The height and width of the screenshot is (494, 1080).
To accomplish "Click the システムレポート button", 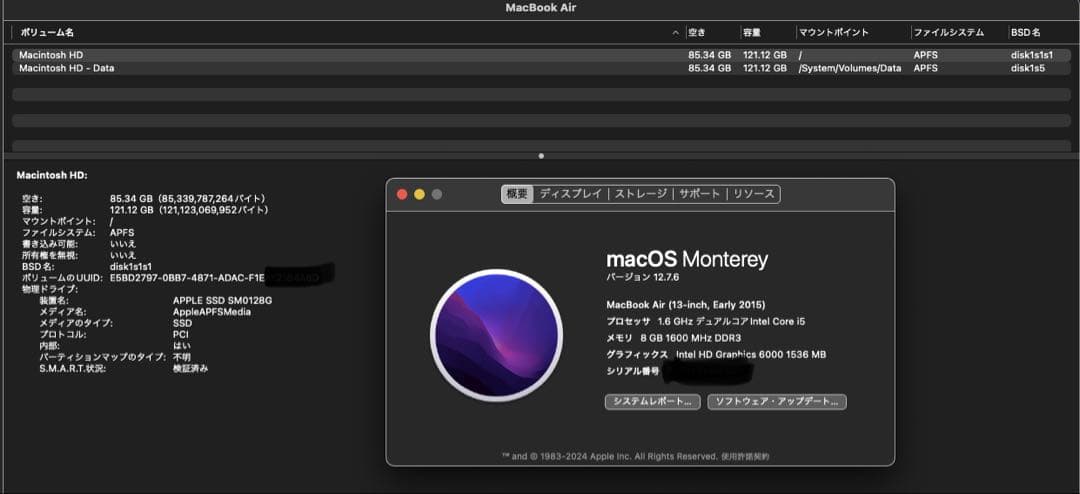I will pyautogui.click(x=652, y=402).
